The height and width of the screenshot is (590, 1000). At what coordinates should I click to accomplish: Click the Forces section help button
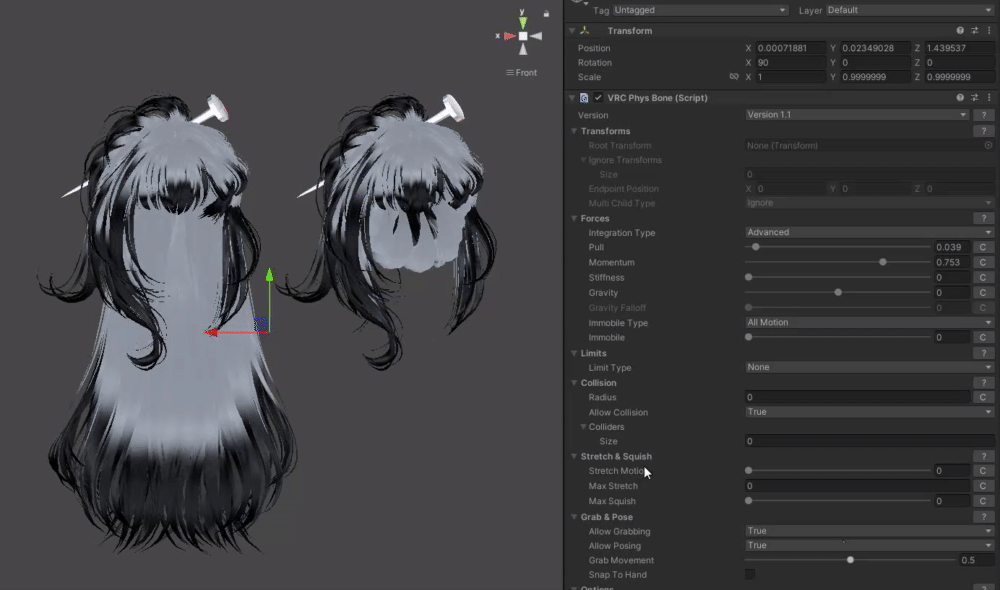click(x=983, y=218)
